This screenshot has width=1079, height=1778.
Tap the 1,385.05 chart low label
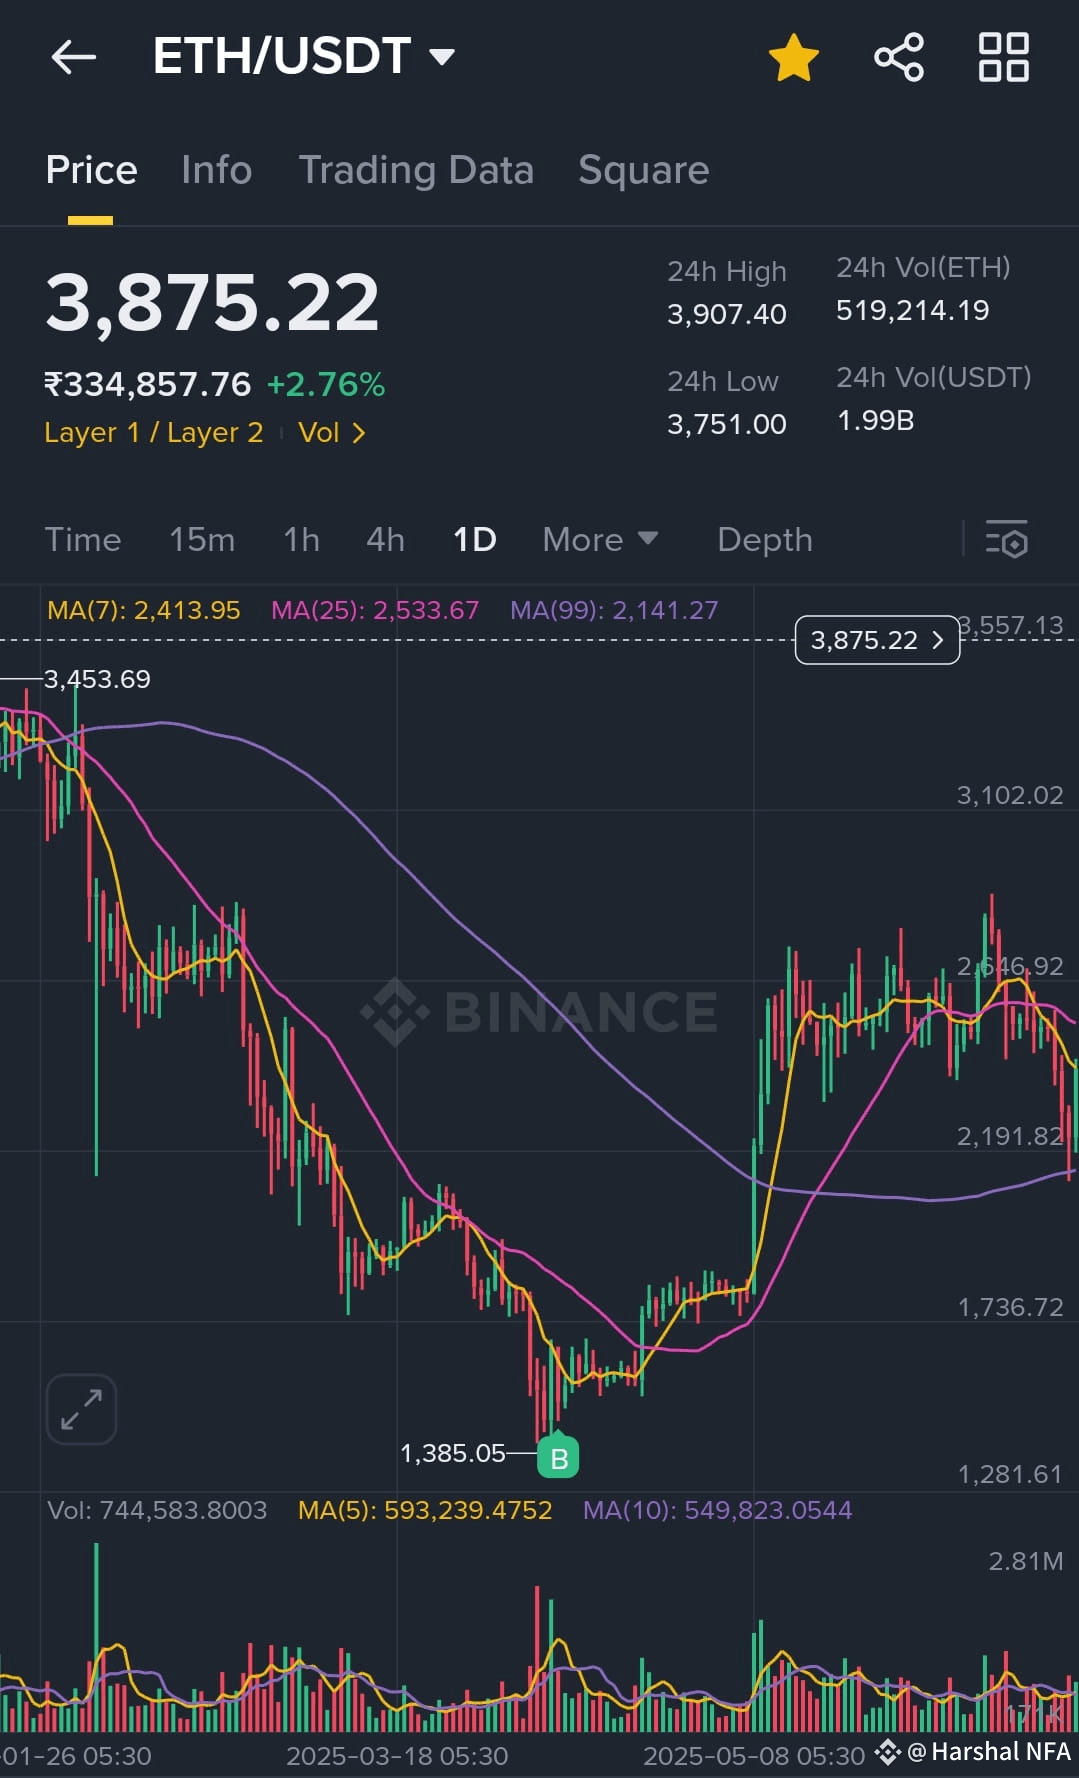pyautogui.click(x=453, y=1453)
